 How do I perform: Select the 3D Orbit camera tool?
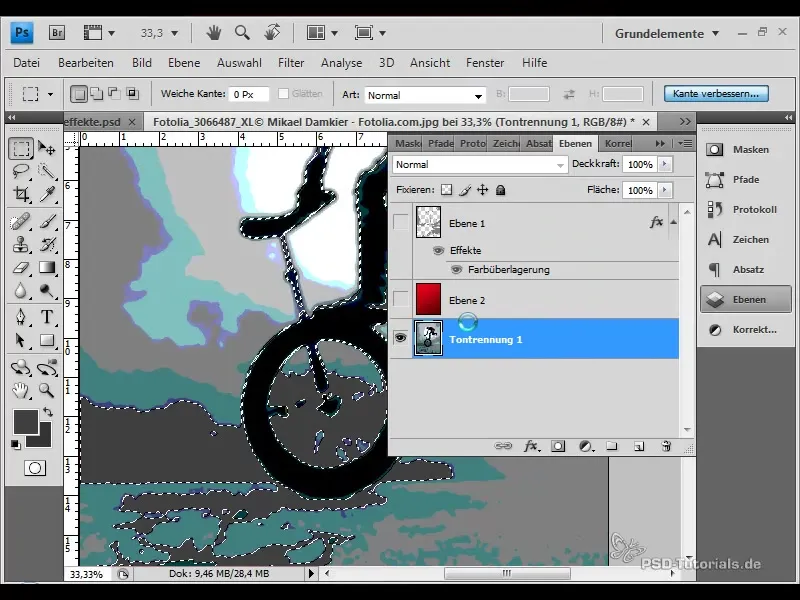(46, 367)
